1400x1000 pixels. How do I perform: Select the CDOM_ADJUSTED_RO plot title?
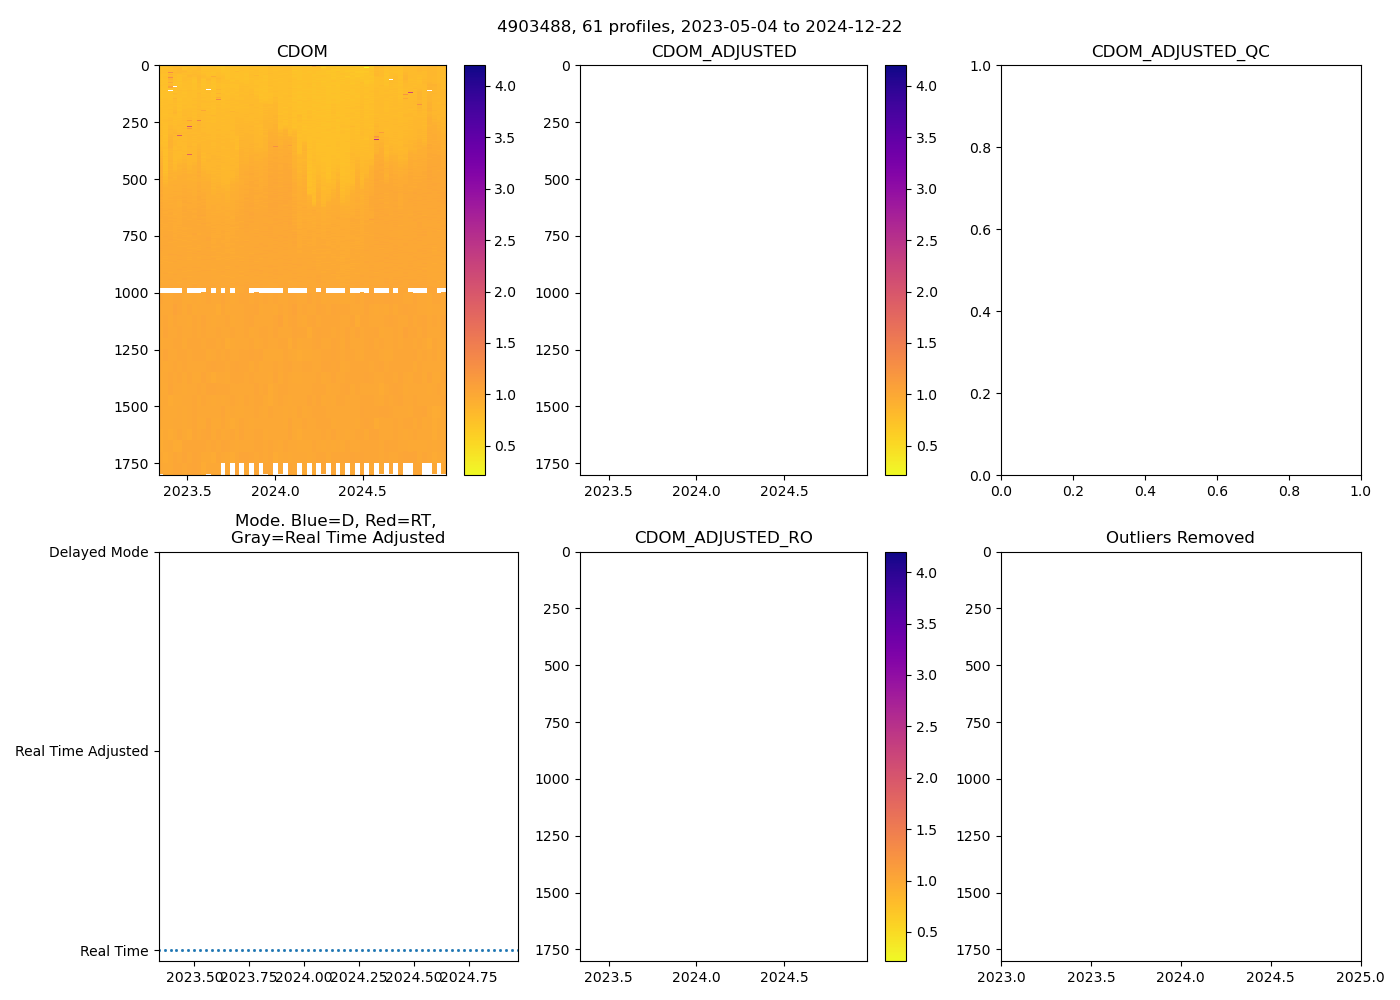point(723,538)
